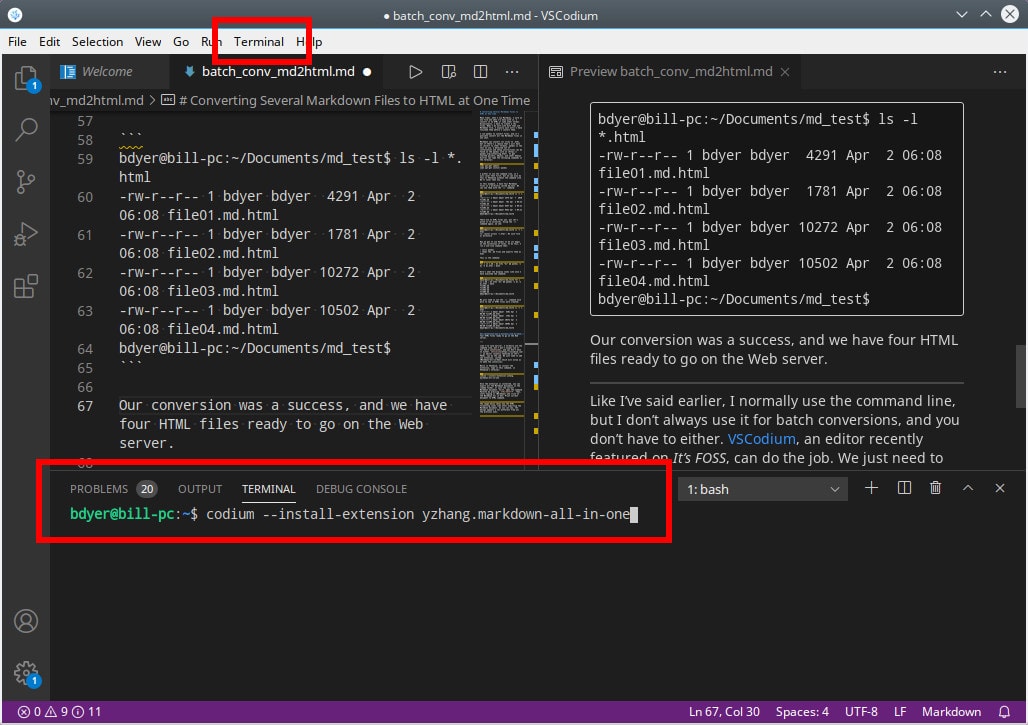Open the Terminal menu

point(258,42)
